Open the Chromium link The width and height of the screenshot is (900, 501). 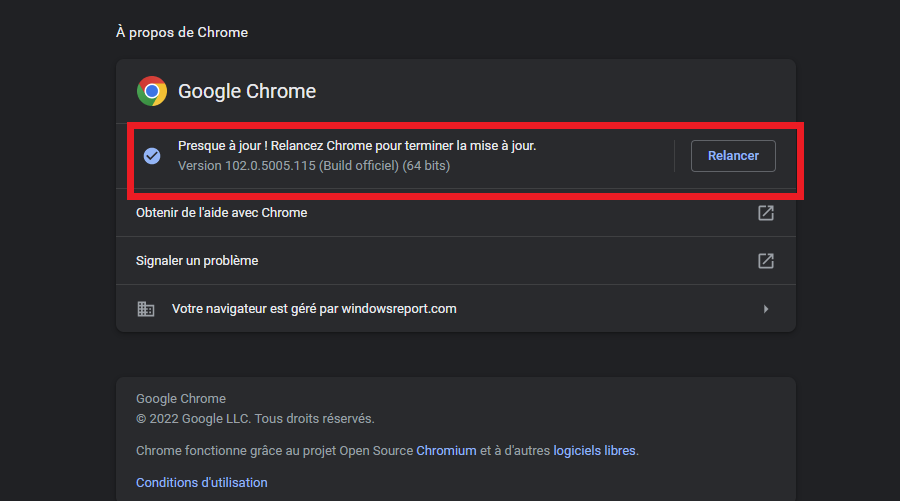(446, 451)
